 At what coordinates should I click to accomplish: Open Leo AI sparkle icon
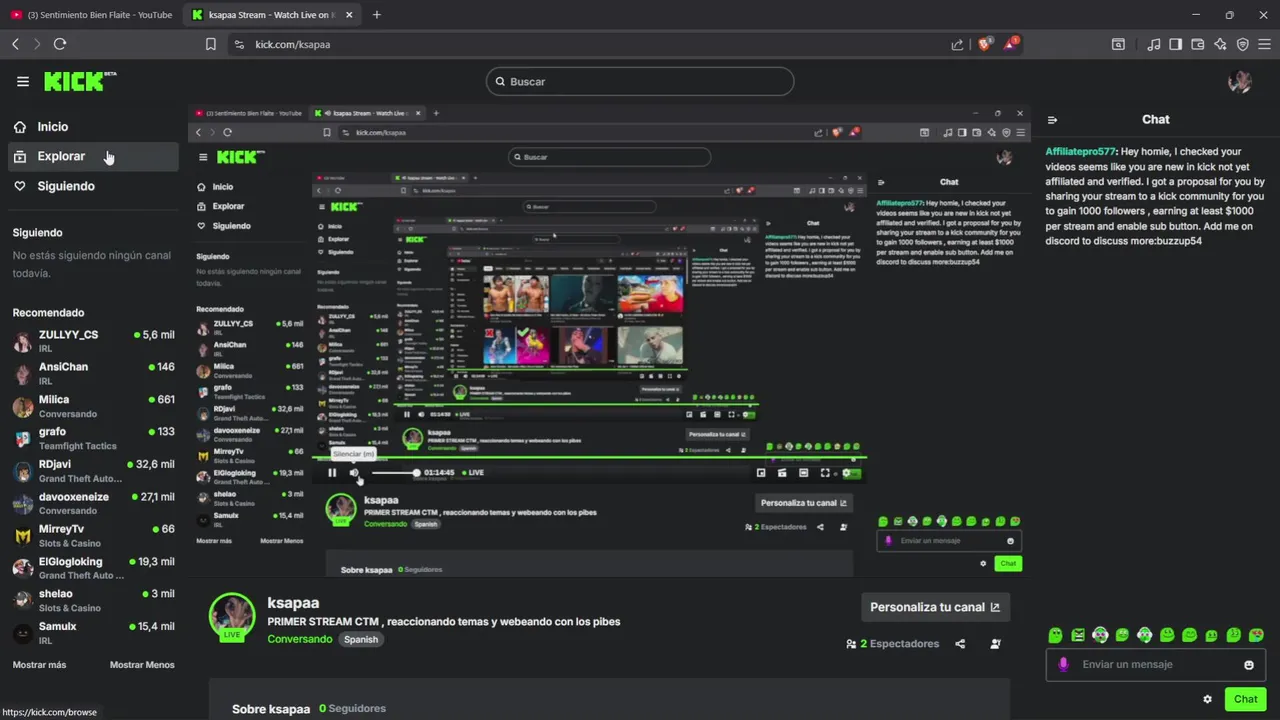pyautogui.click(x=1220, y=44)
